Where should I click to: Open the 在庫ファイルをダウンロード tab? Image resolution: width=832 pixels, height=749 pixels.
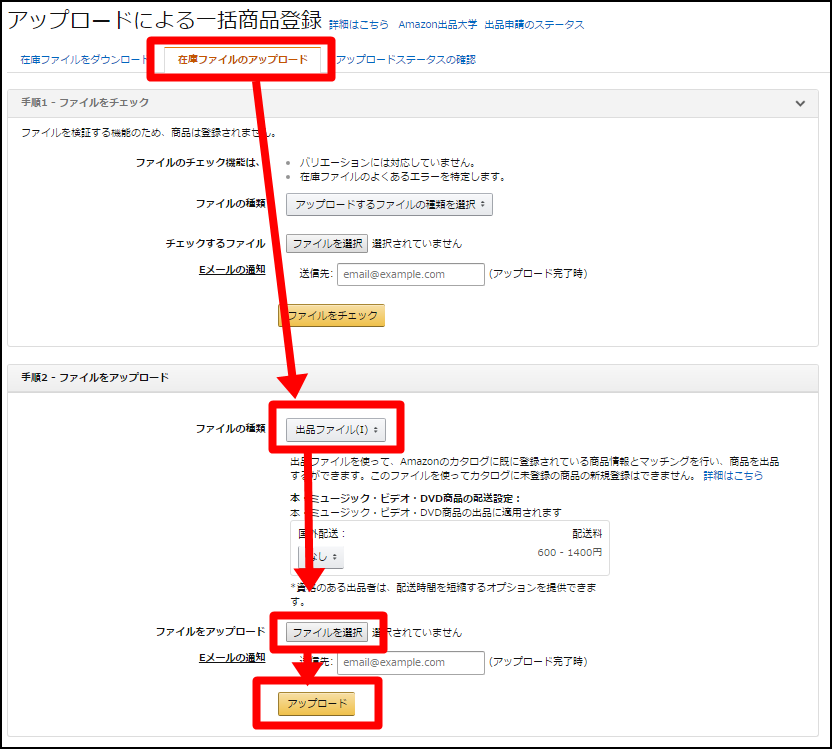pyautogui.click(x=84, y=60)
